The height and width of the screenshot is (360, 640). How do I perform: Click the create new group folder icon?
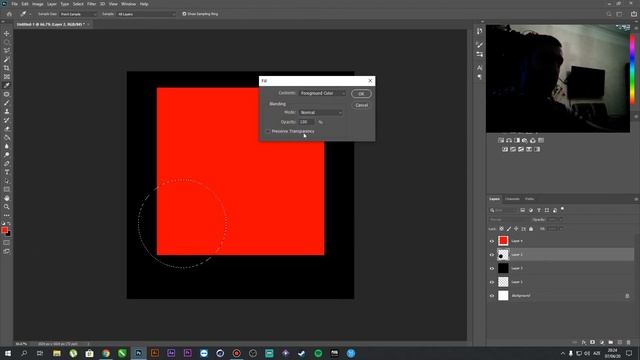(611, 342)
